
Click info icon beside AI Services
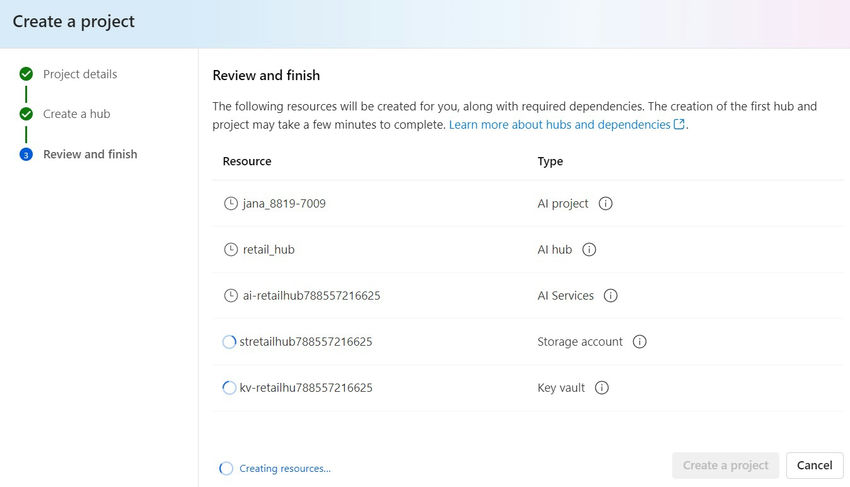click(611, 295)
